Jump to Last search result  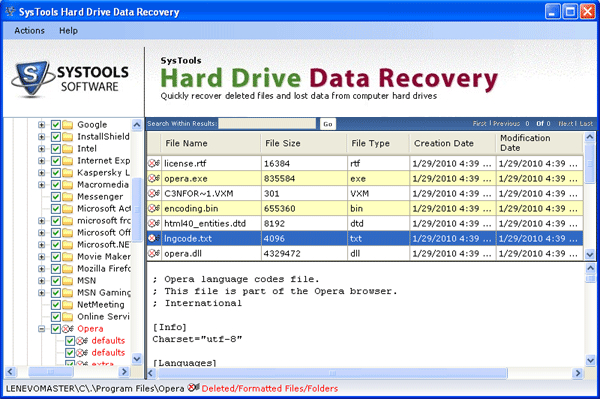(586, 124)
